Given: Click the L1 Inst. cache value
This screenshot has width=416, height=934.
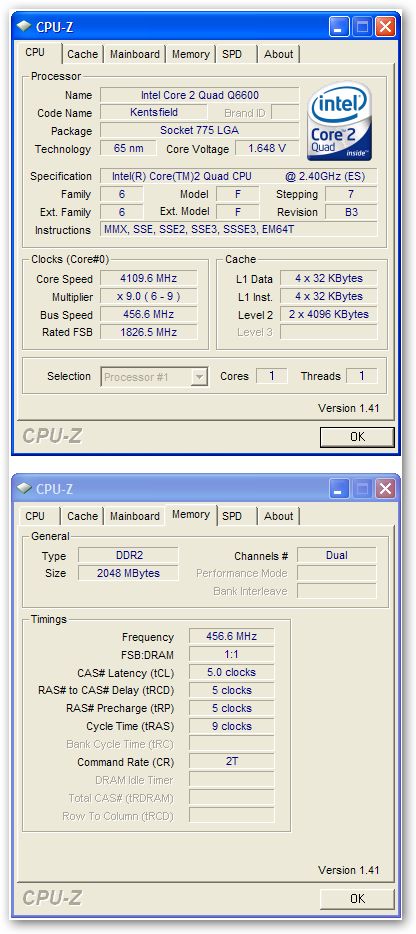Looking at the screenshot, I should tap(328, 297).
